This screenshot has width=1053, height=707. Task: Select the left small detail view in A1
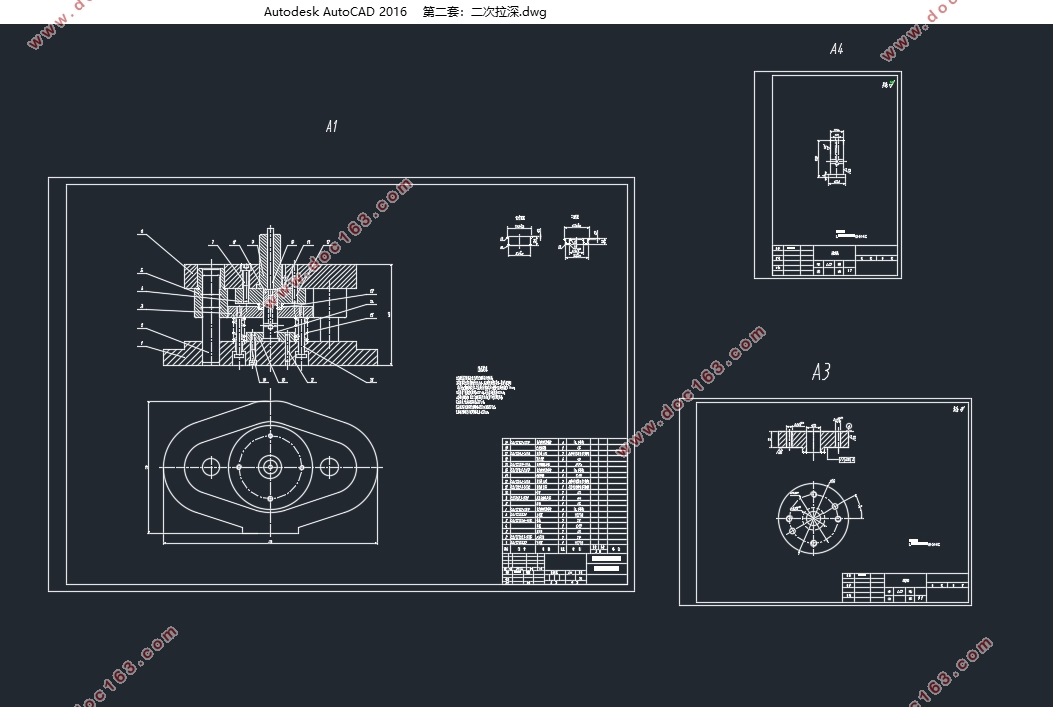coord(520,236)
